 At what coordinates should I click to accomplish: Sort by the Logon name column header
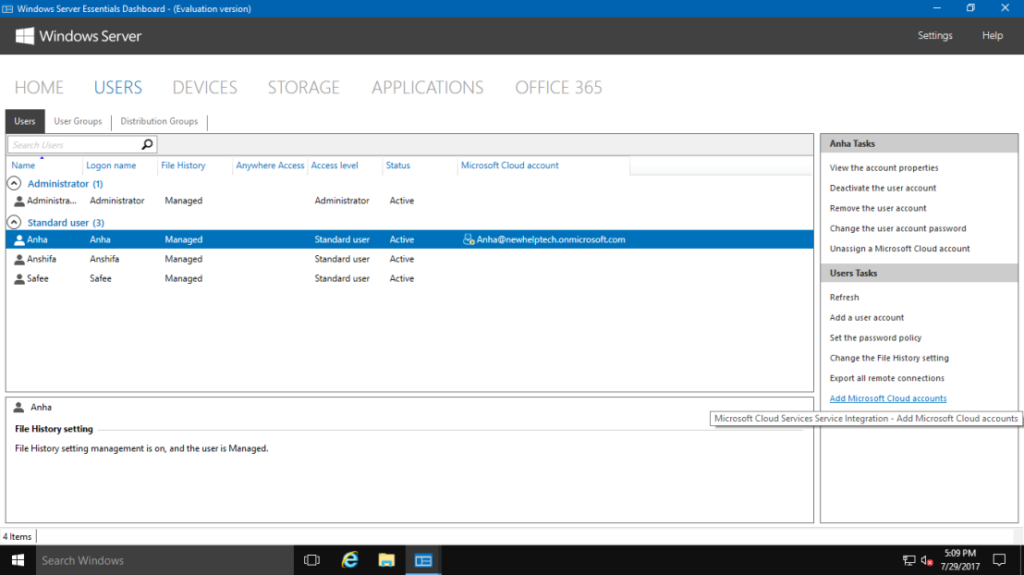[111, 165]
